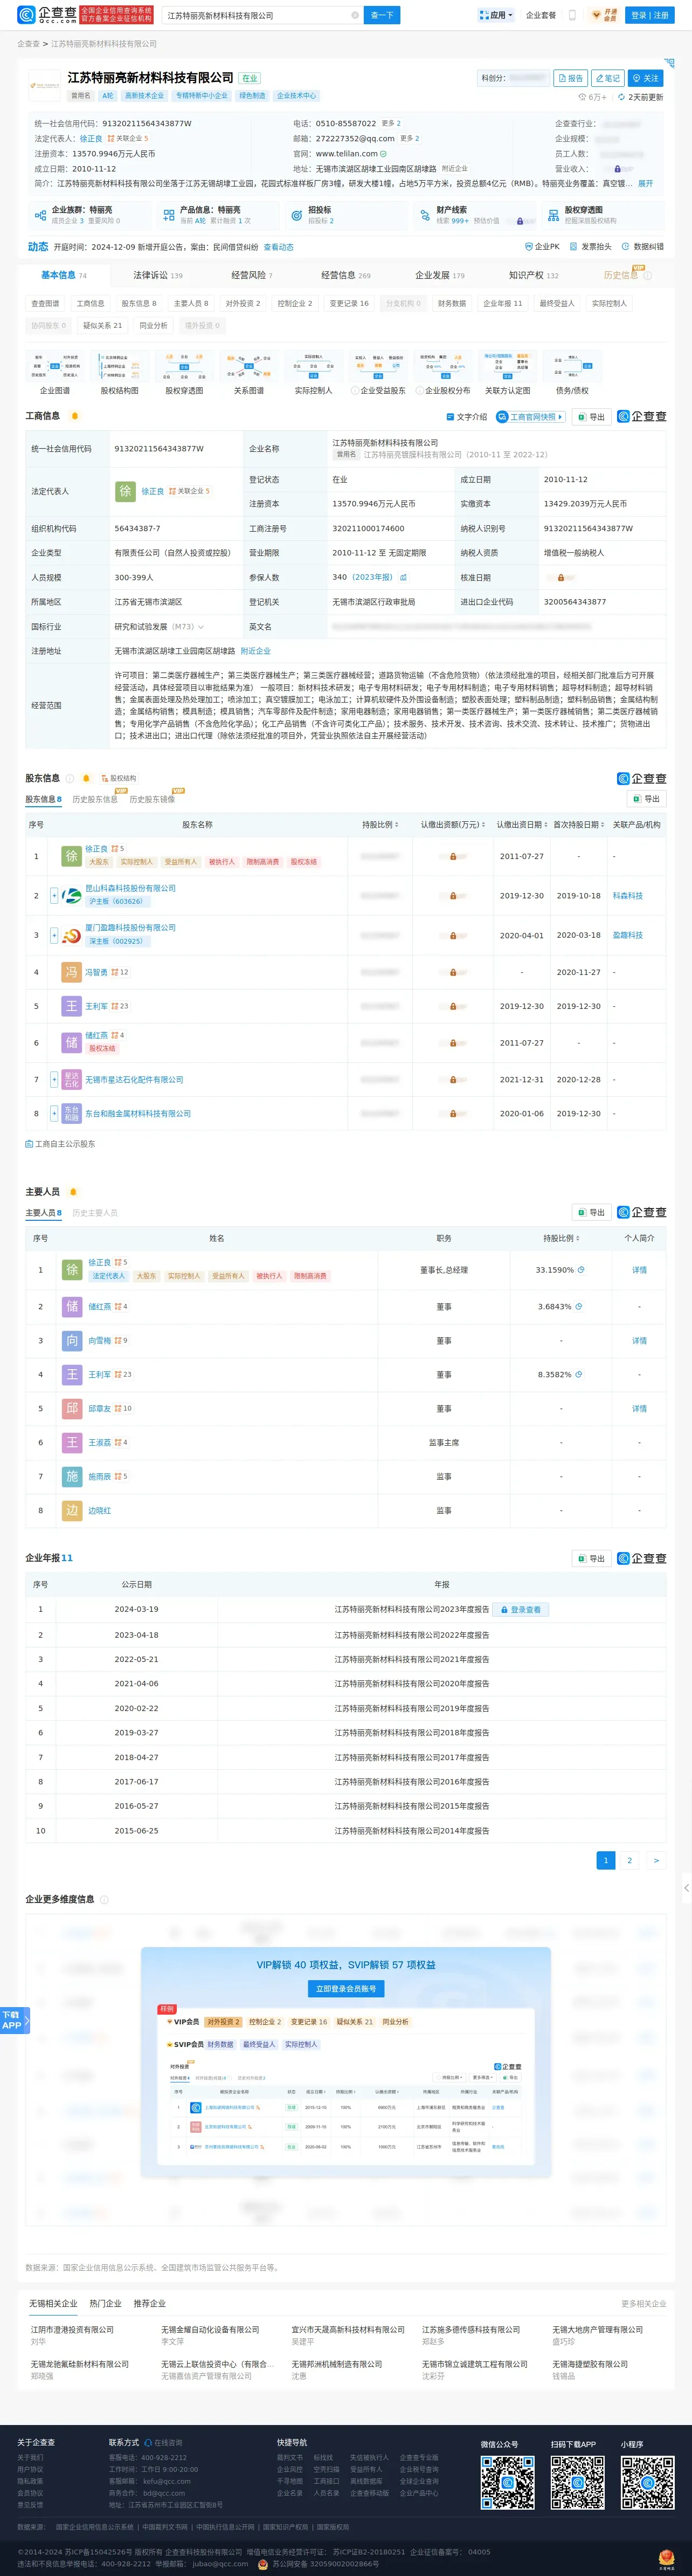Clear the search box with X icon
Screen dimensions: 692x2576
pos(354,15)
